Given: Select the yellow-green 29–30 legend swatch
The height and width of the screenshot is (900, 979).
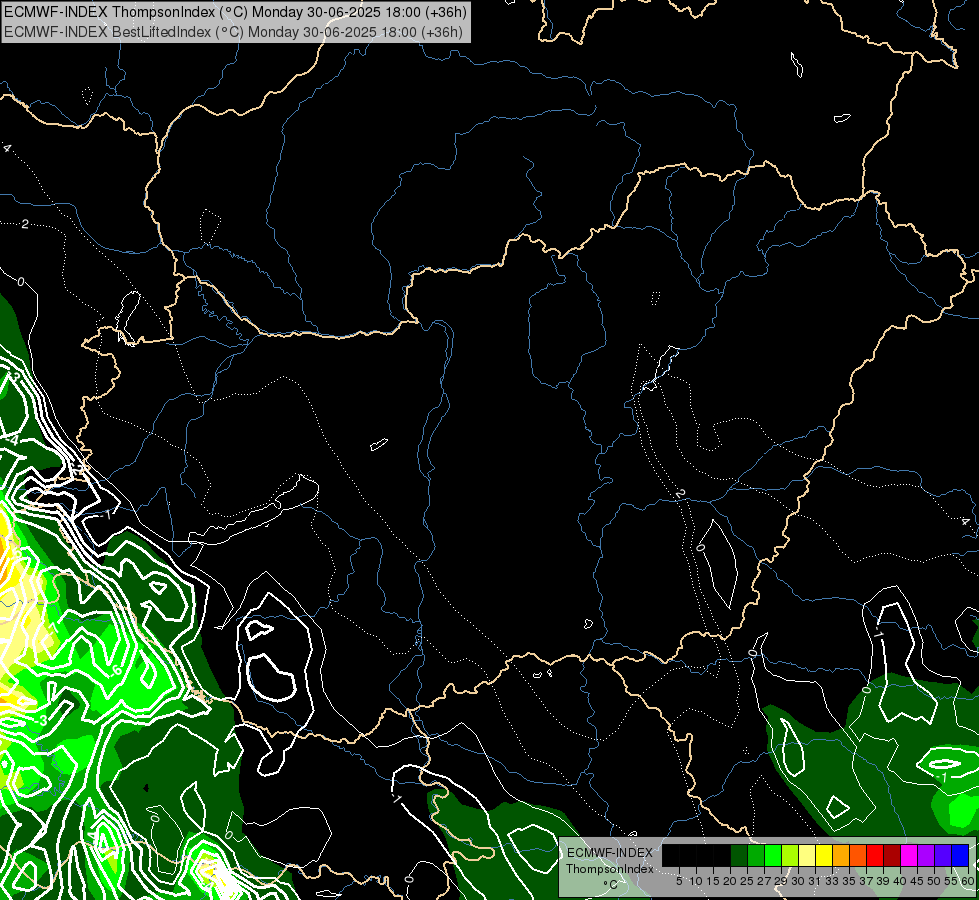Looking at the screenshot, I should point(790,855).
